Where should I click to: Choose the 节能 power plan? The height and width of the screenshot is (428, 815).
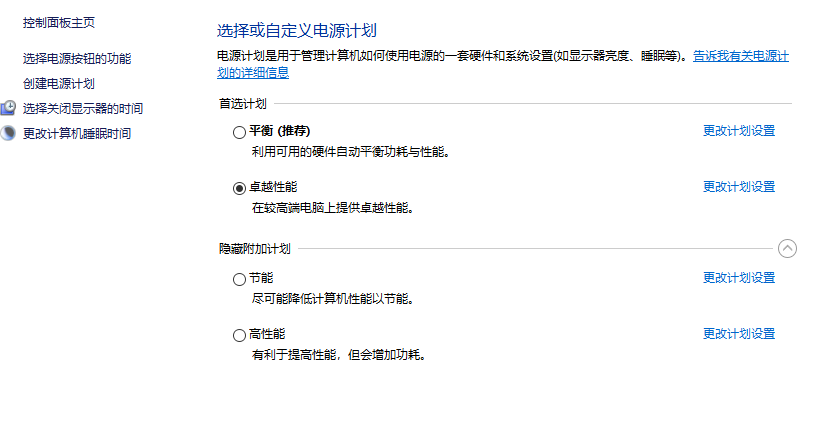tap(239, 279)
